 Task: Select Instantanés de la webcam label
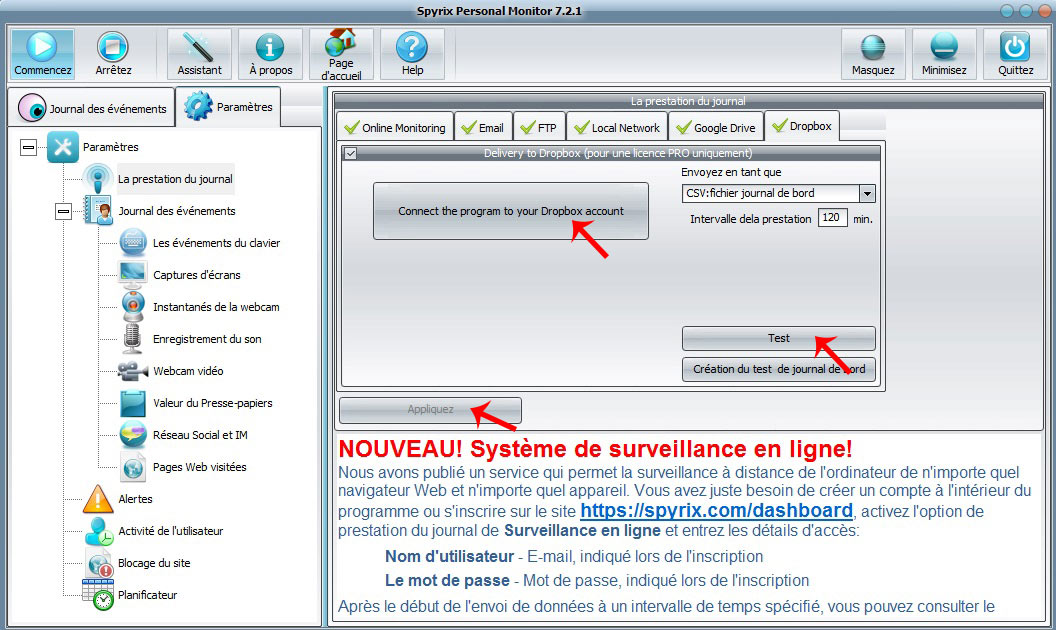216,307
